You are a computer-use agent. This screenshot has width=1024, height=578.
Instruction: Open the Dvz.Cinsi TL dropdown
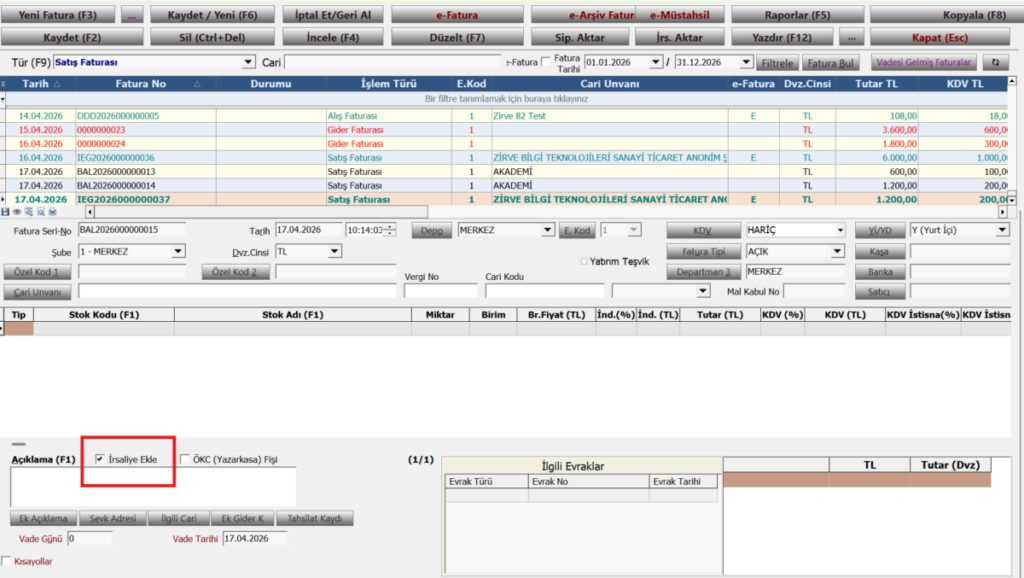click(334, 251)
